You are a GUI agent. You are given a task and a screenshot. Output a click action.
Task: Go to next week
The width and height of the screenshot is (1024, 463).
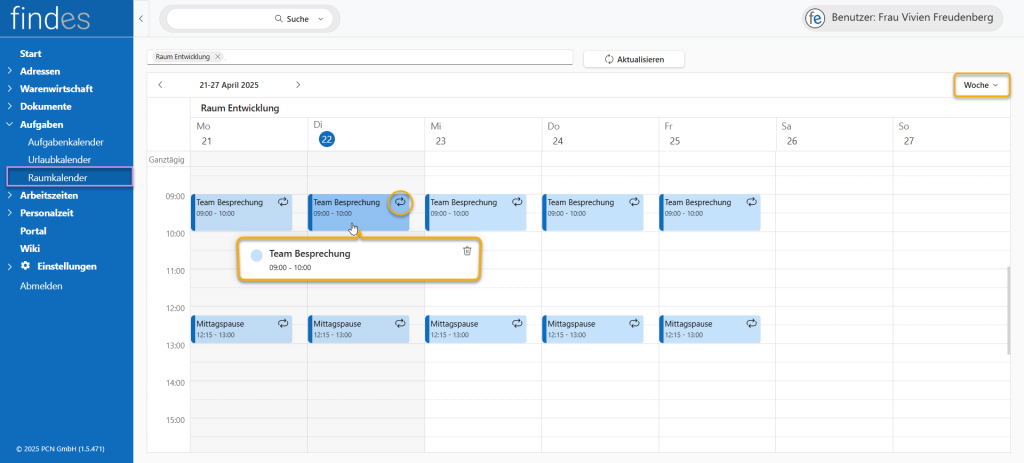click(x=298, y=85)
